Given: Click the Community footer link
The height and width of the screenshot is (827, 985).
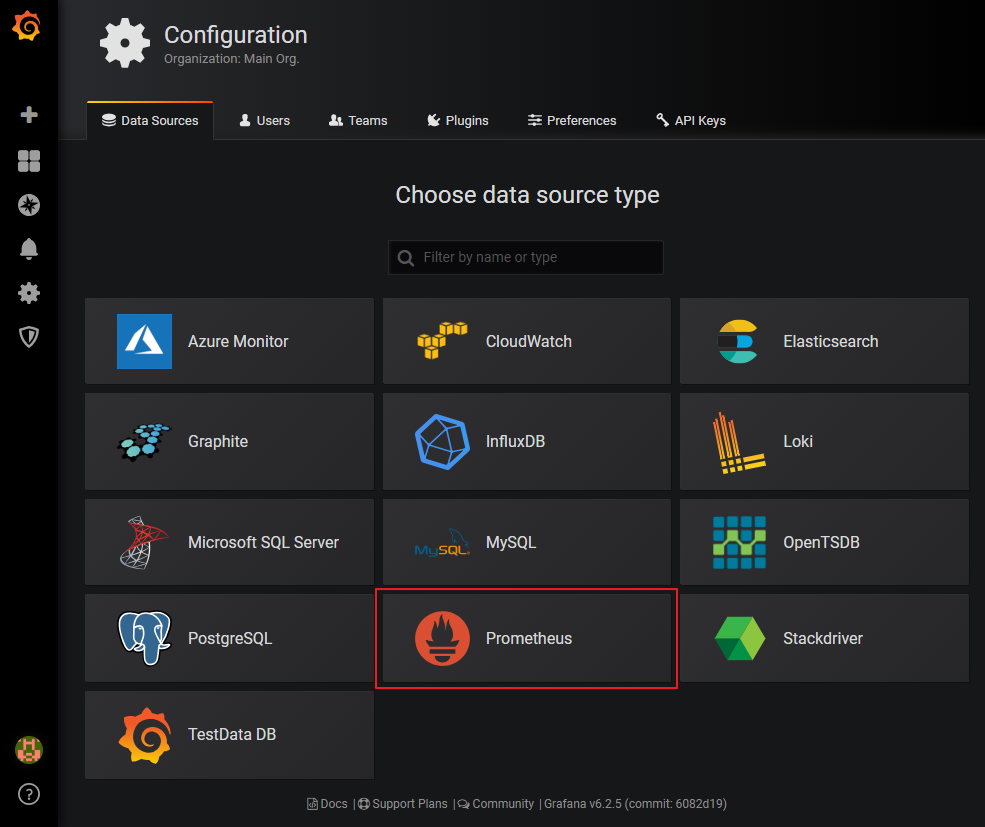Looking at the screenshot, I should [496, 804].
